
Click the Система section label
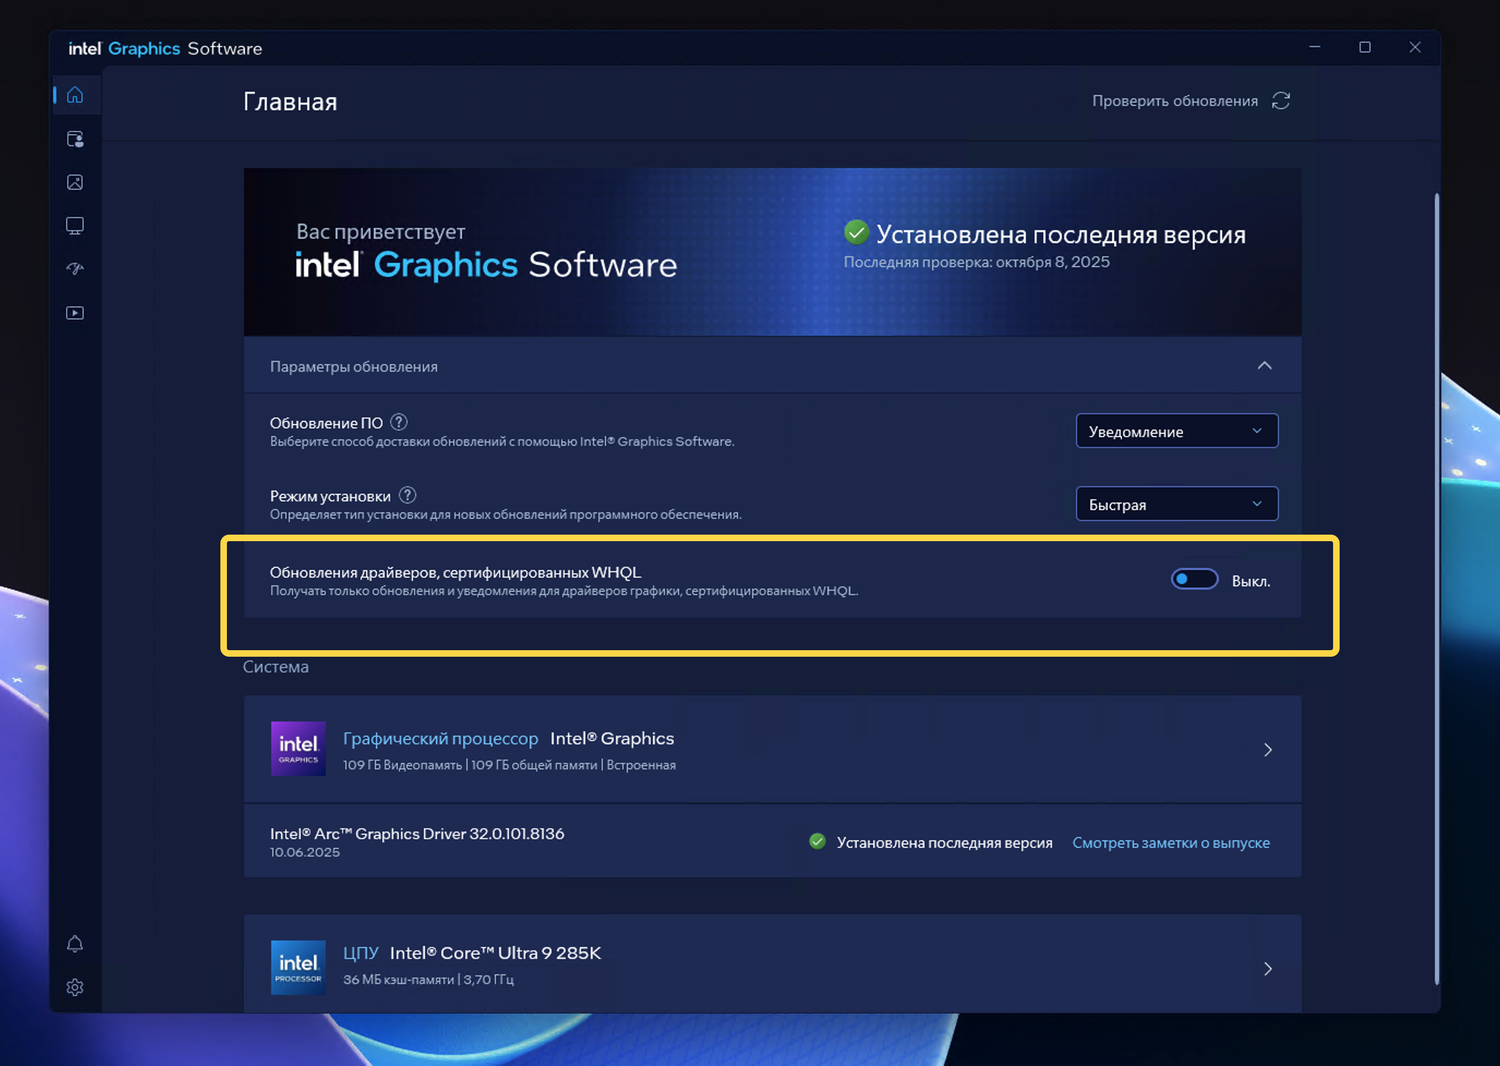[x=276, y=667]
